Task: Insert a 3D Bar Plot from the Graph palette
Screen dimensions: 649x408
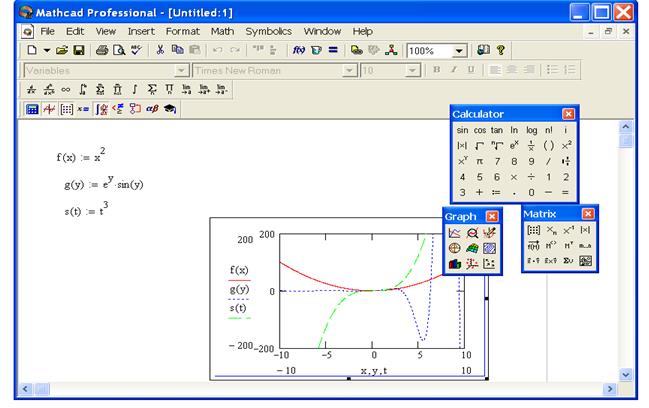Action: [x=454, y=264]
